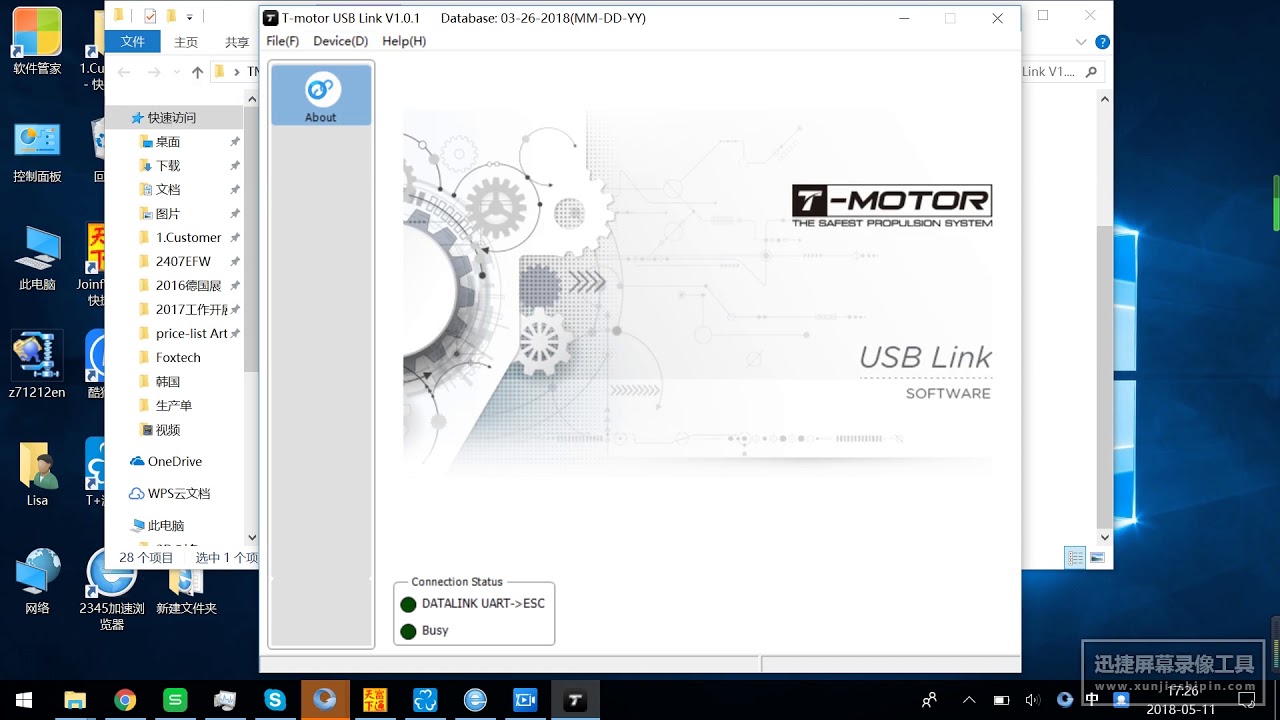Open the Windows Start menu
This screenshot has height=720, width=1280.
(x=24, y=700)
